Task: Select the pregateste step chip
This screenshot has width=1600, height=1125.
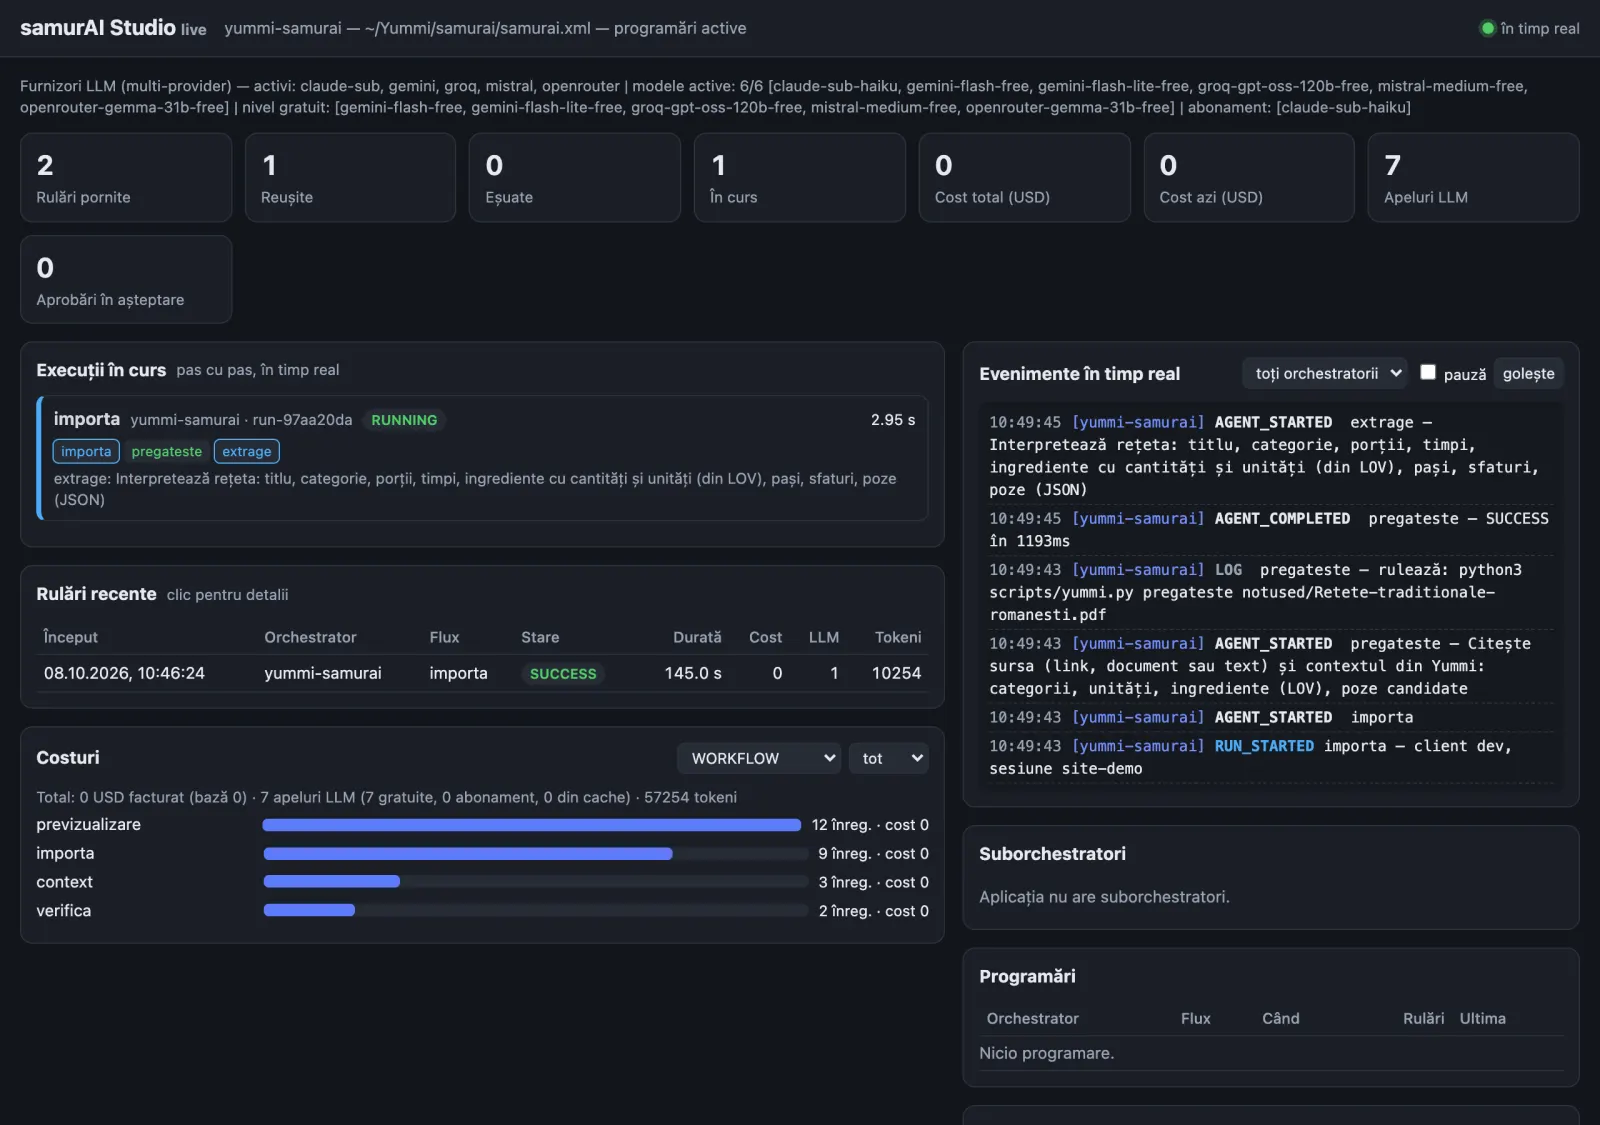Action: point(167,451)
